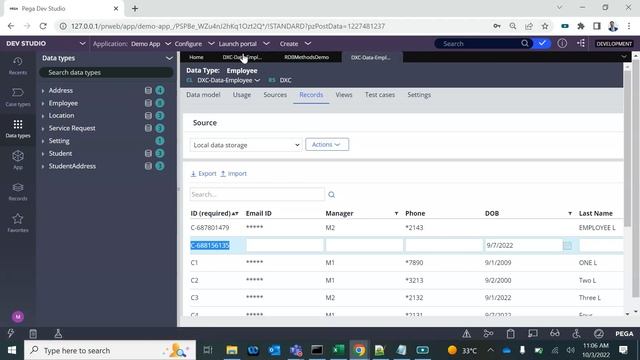Expand the Service Request data type
The width and height of the screenshot is (640, 360).
pyautogui.click(x=43, y=129)
